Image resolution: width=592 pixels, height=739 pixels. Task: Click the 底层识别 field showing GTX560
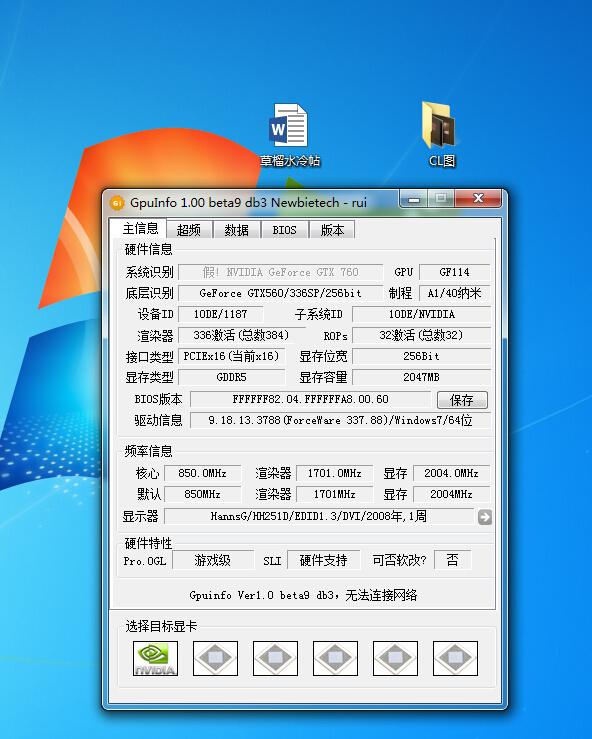pos(280,293)
